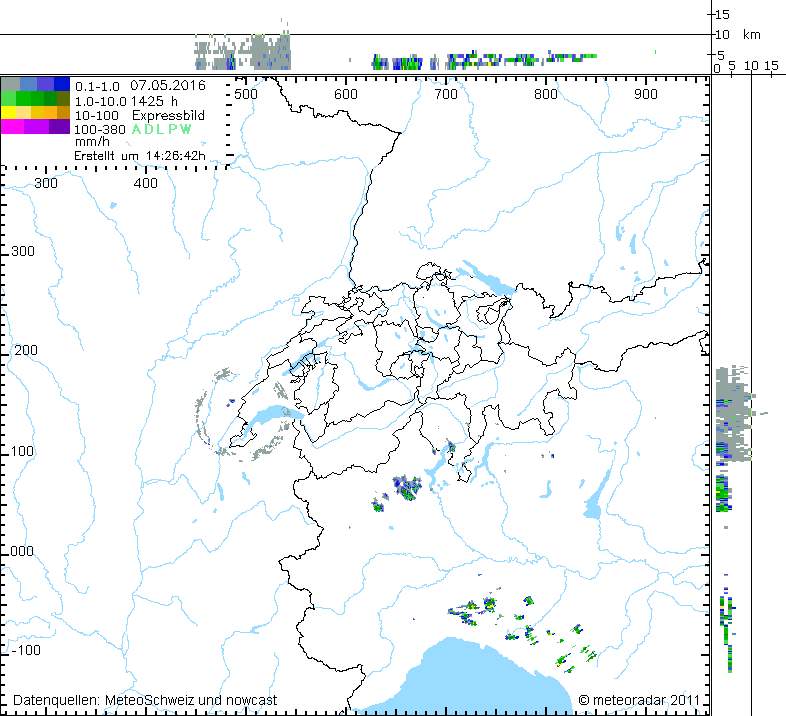Click the 'mm/h' unit label

[x=92, y=142]
